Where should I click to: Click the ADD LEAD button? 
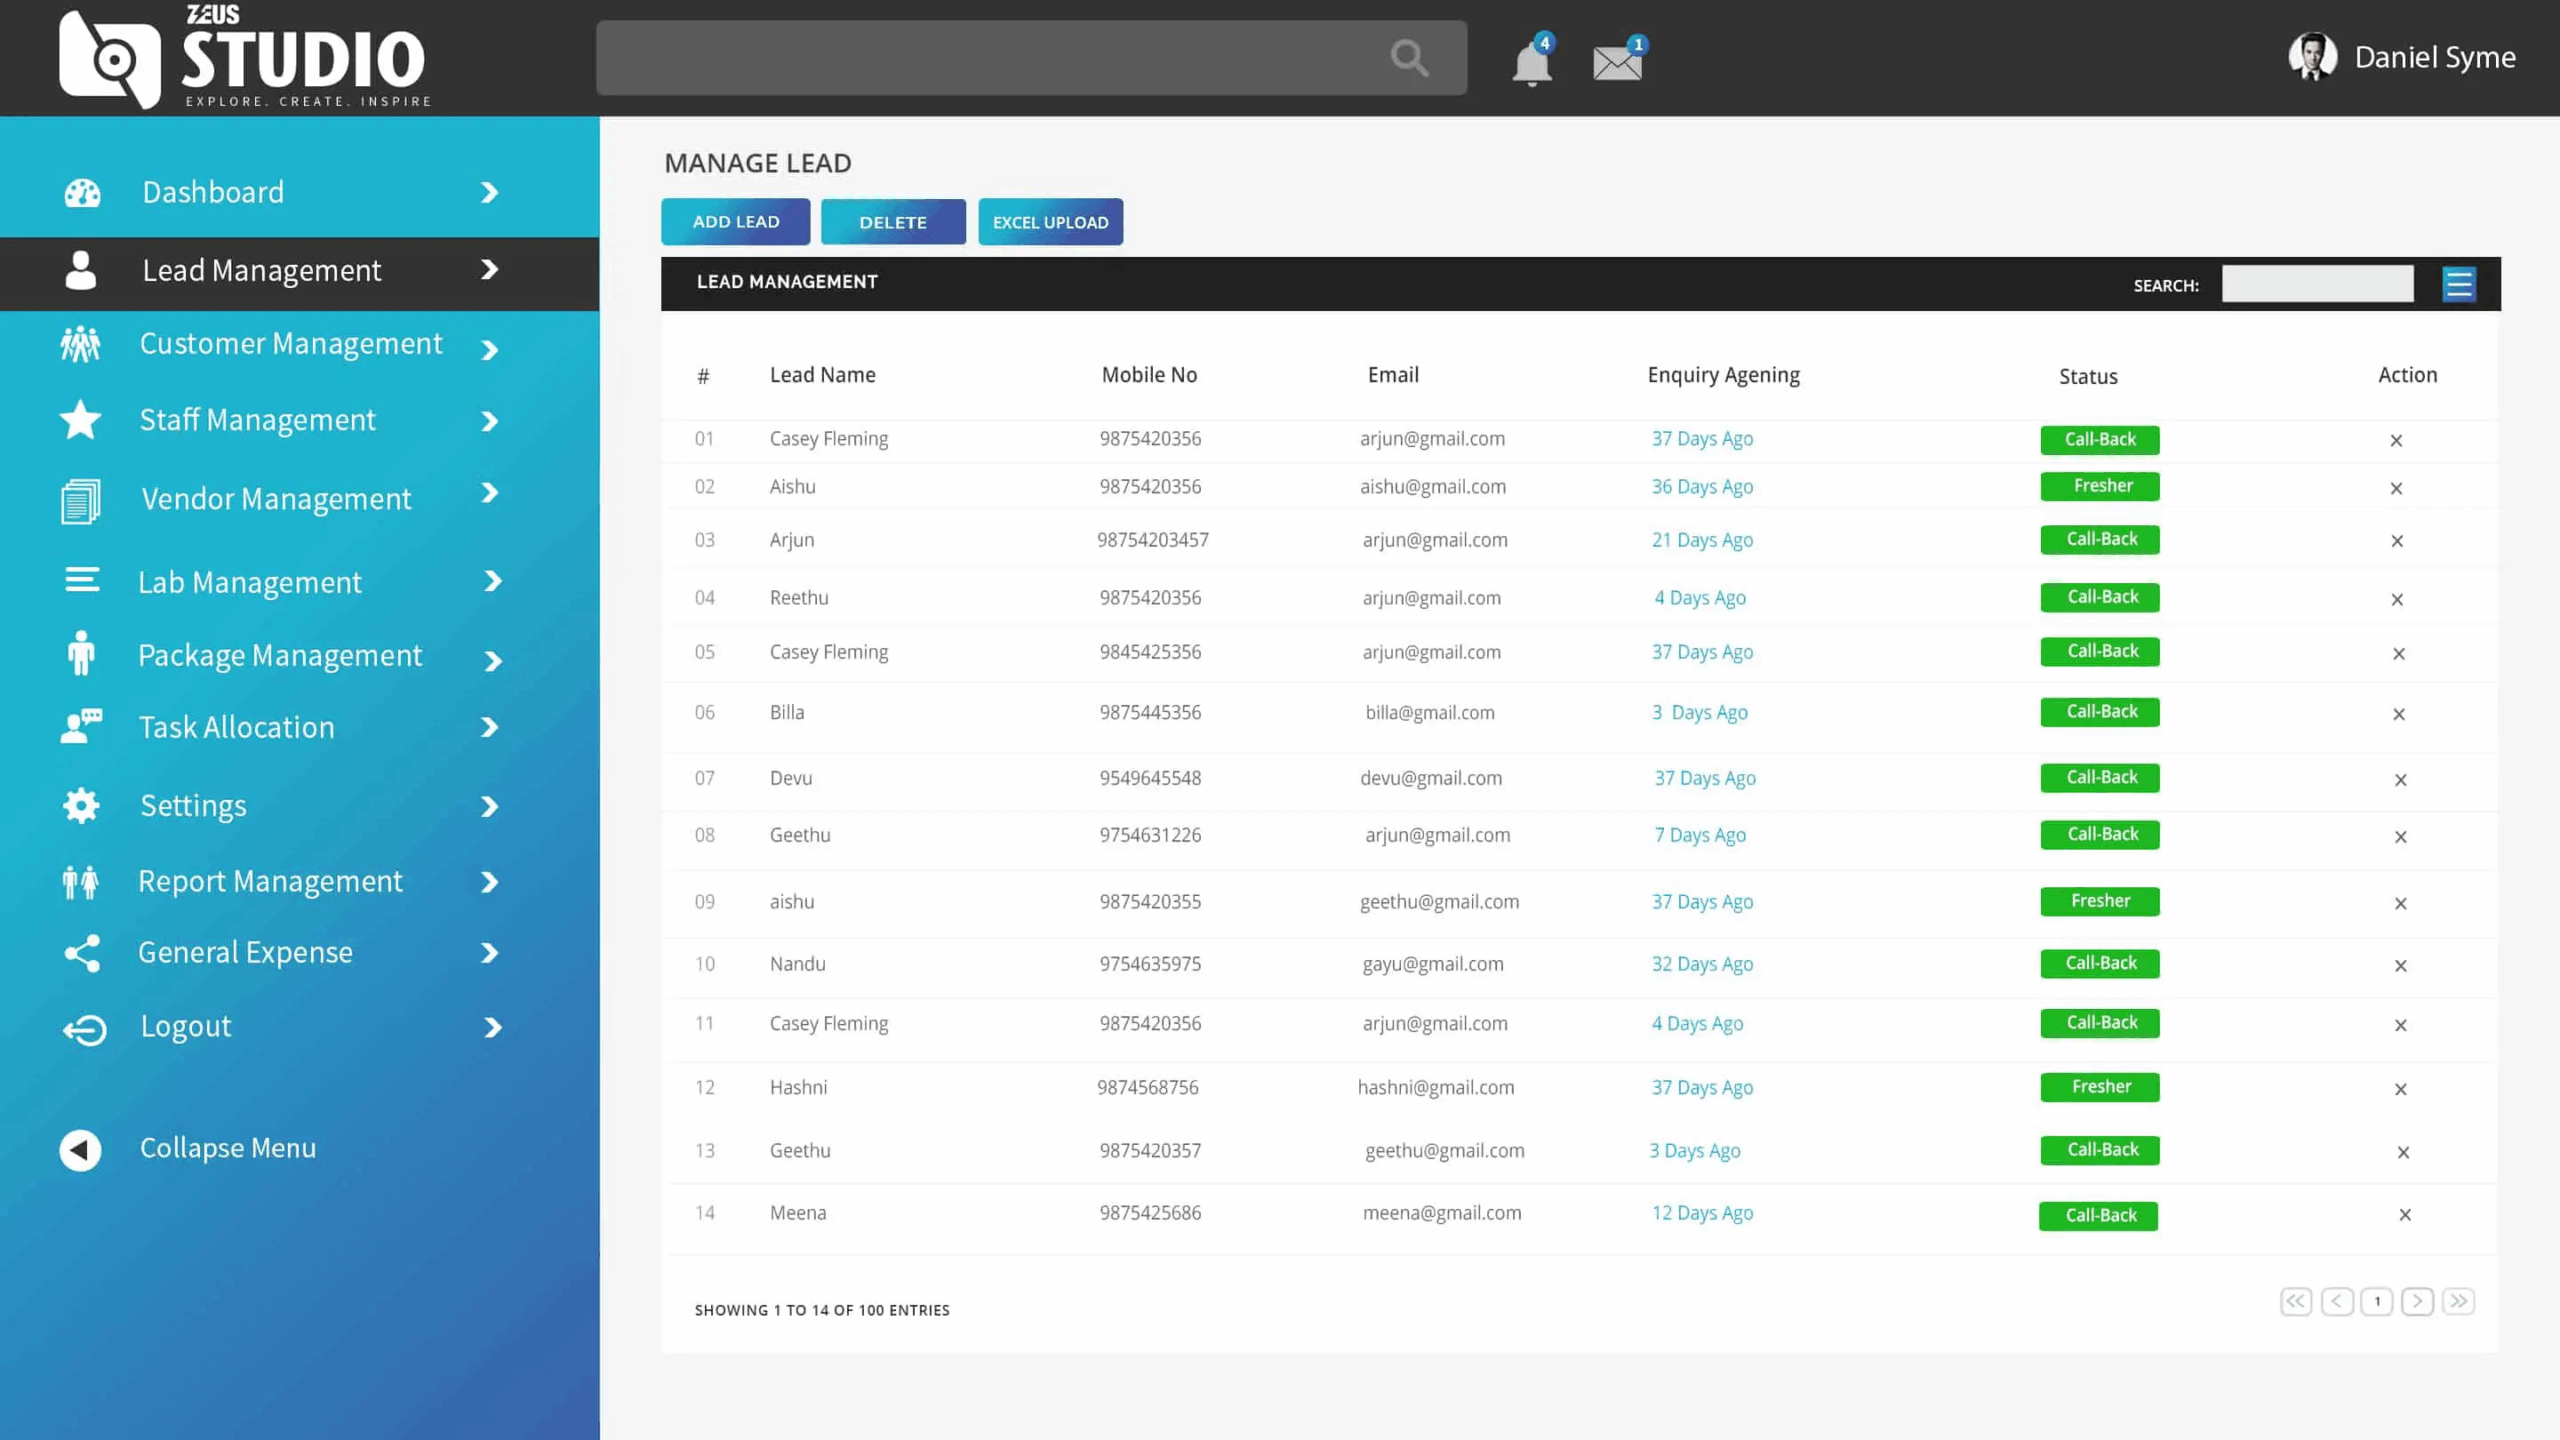(x=736, y=222)
